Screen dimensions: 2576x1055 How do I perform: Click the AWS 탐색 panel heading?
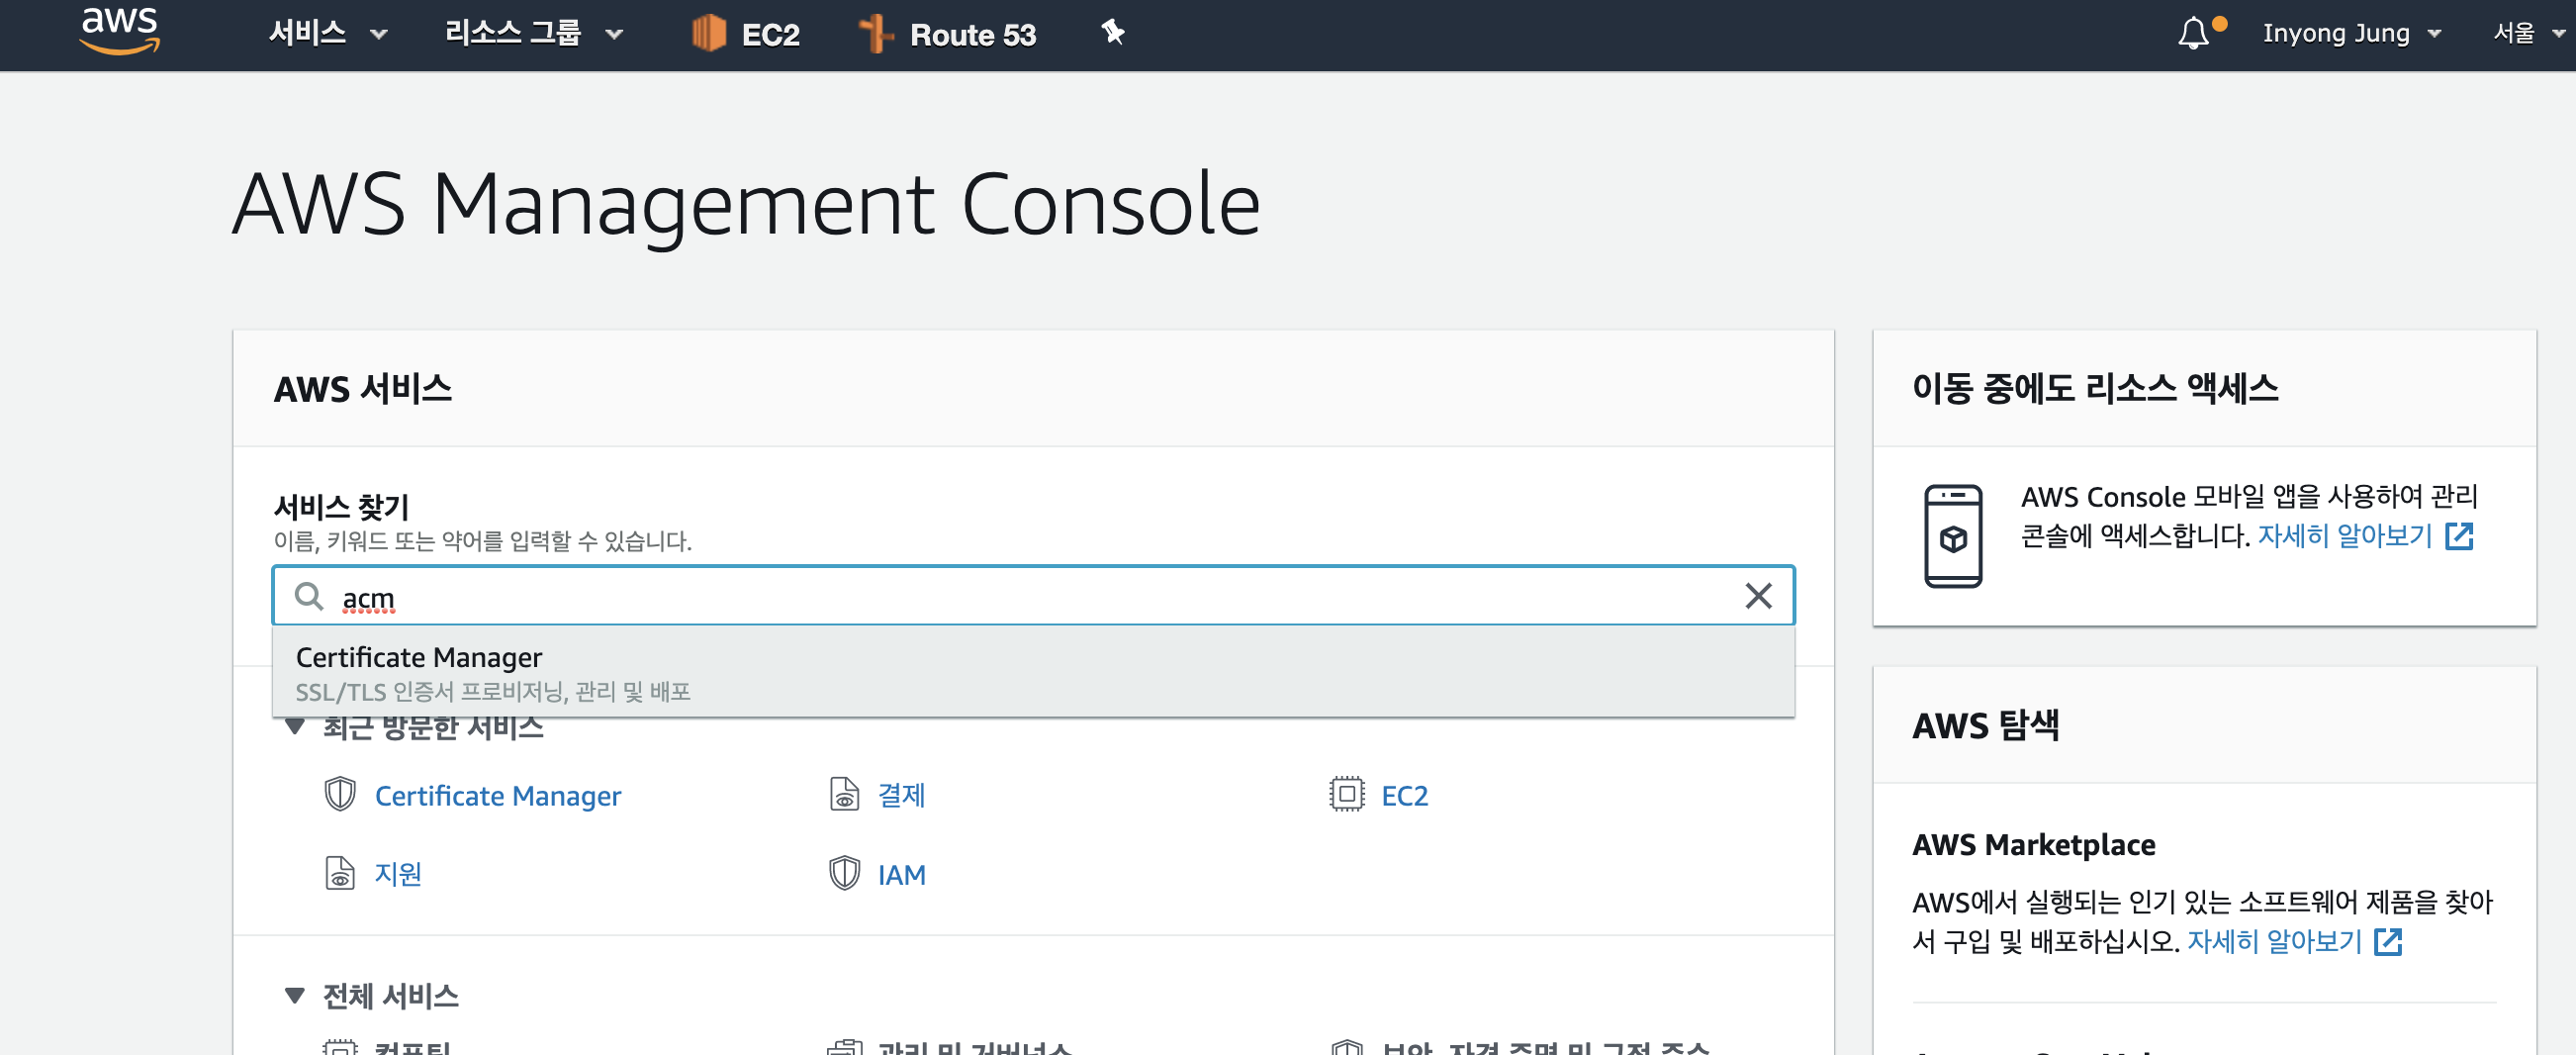1986,726
